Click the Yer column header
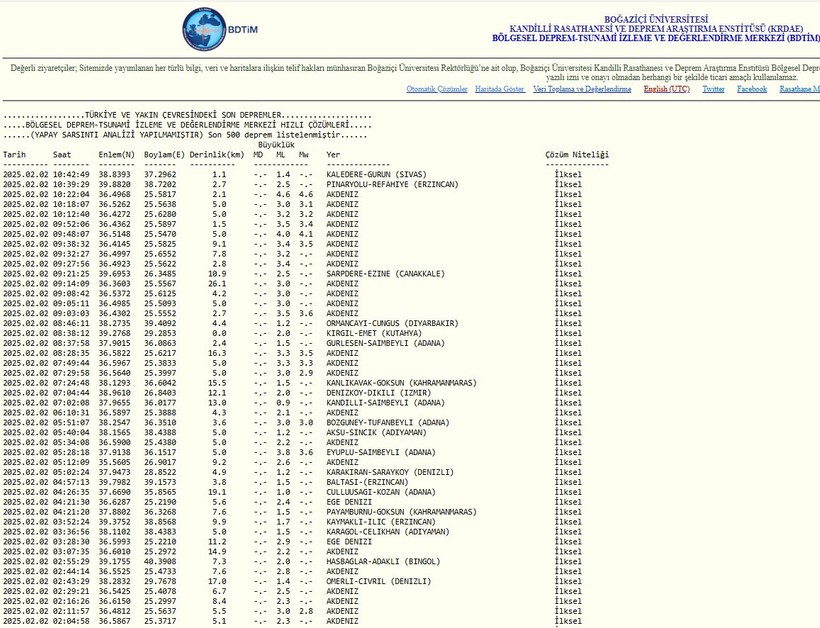Image resolution: width=820 pixels, height=628 pixels. pos(333,155)
